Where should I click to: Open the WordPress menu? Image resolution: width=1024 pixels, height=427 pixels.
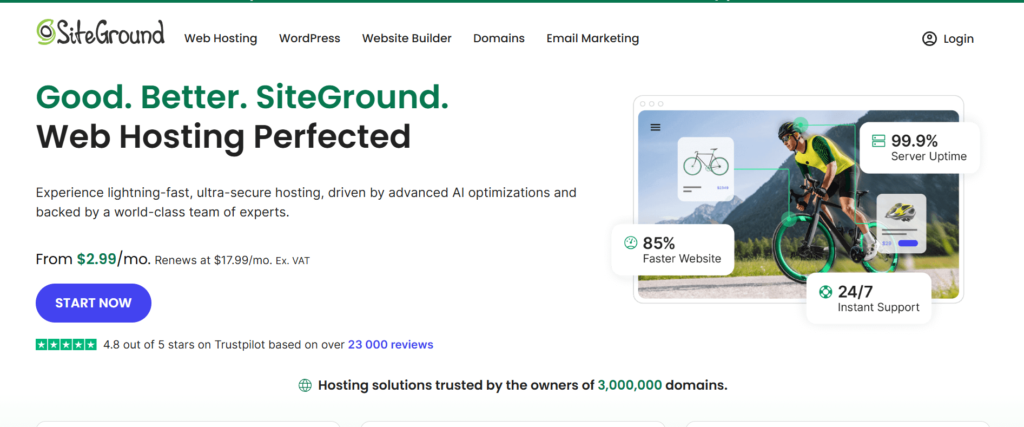pyautogui.click(x=310, y=39)
